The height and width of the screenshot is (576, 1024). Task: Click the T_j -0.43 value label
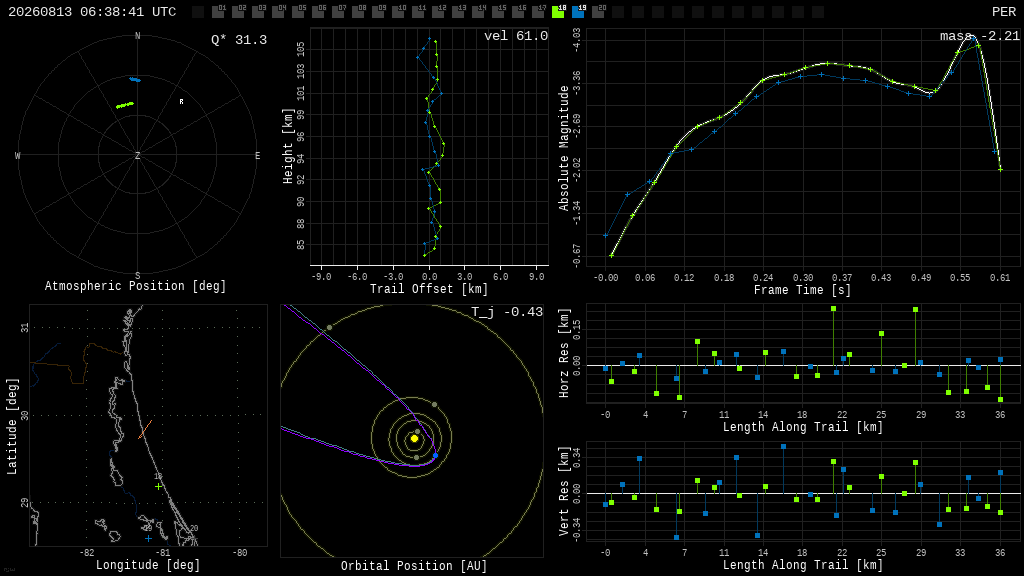click(507, 312)
